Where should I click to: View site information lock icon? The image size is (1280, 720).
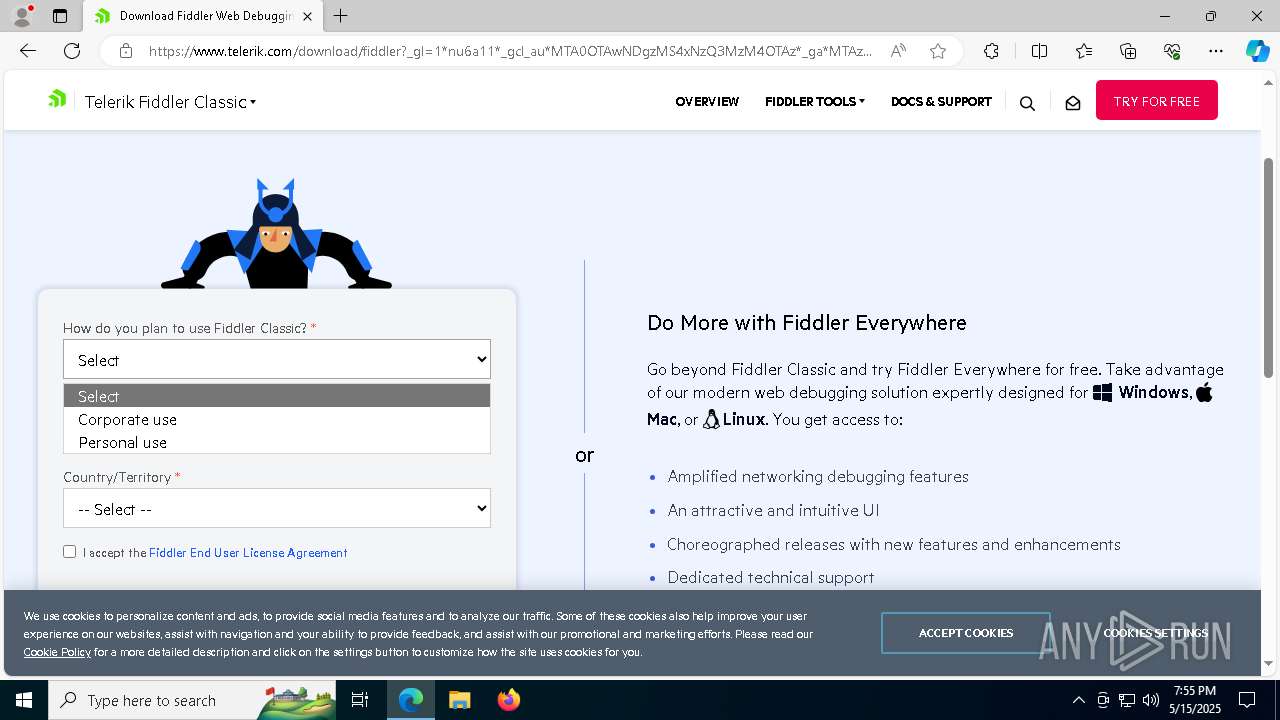125,51
